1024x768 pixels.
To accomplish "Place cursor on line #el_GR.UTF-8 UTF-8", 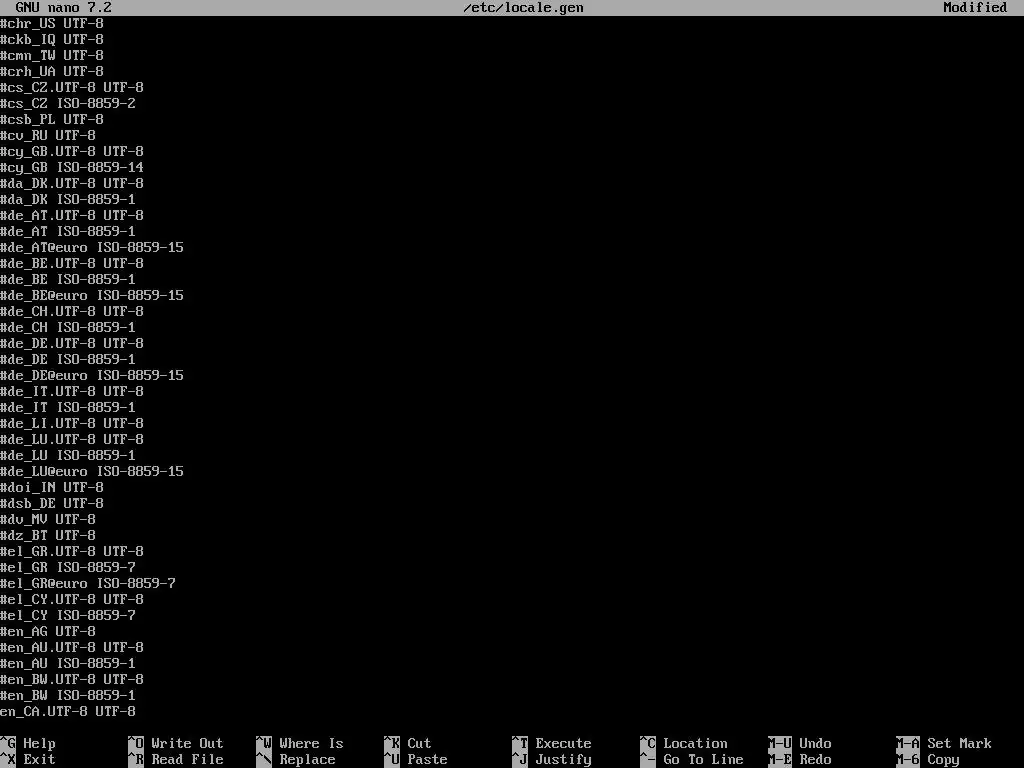I will pyautogui.click(x=72, y=551).
